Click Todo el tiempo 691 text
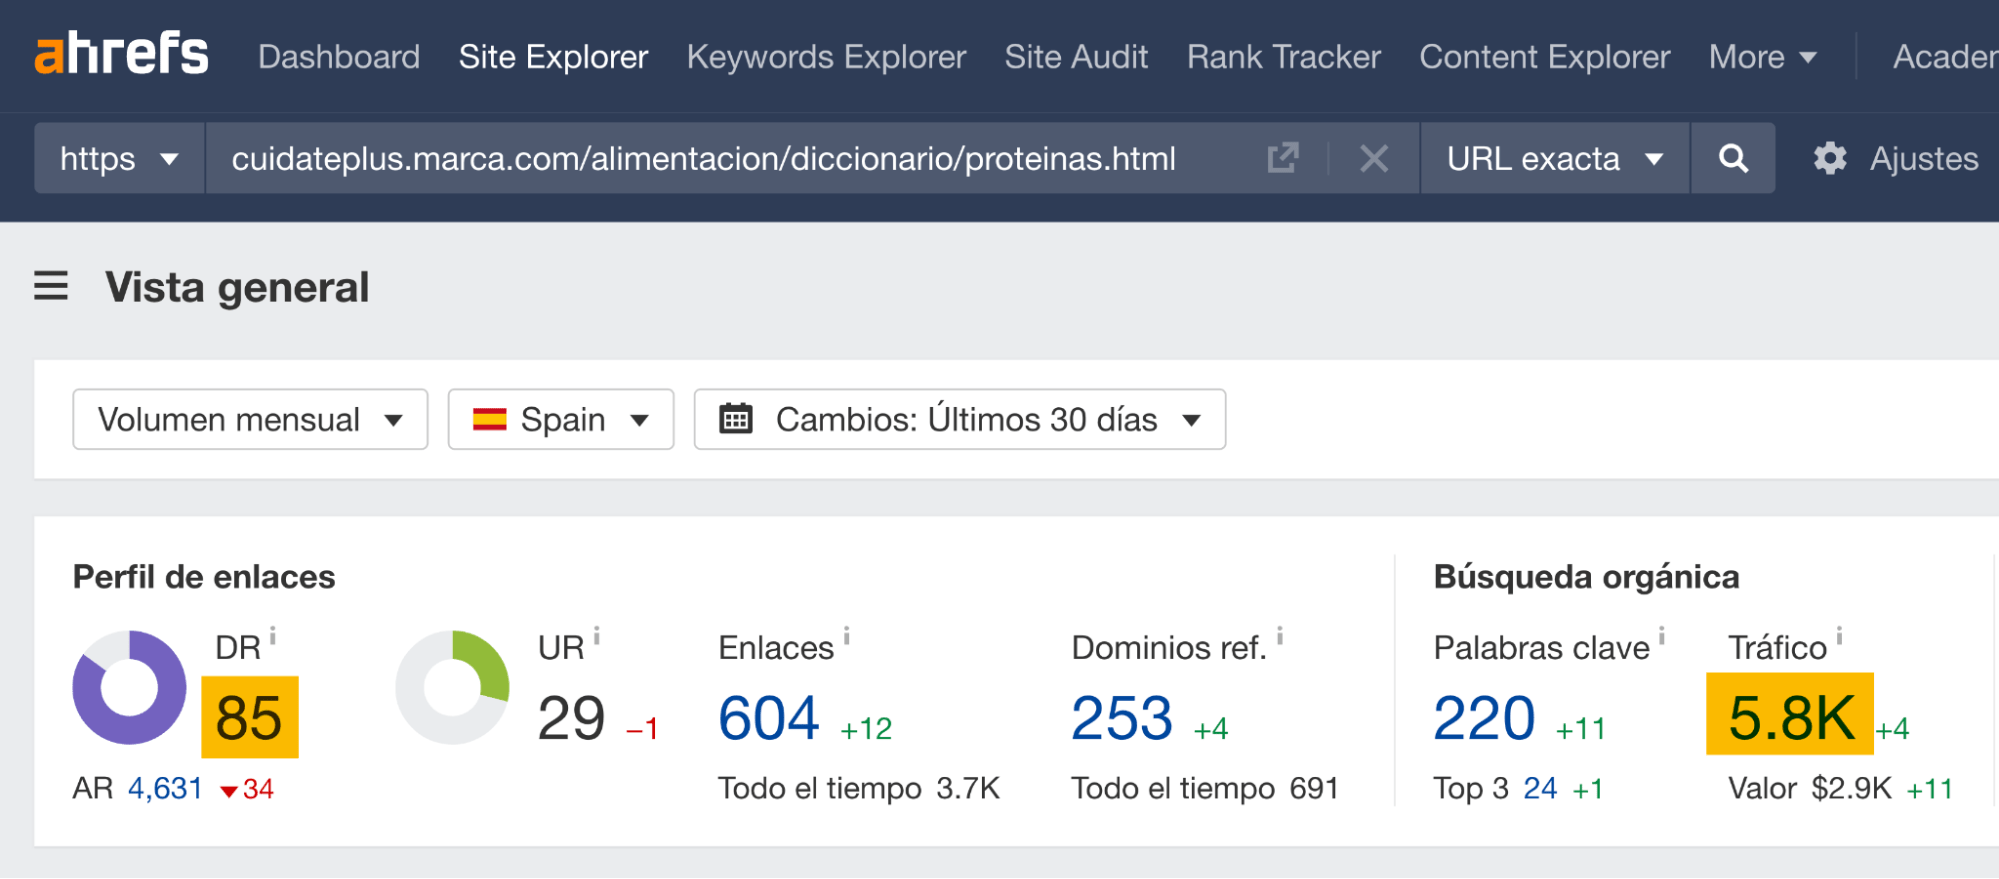The height and width of the screenshot is (879, 1999). (1205, 789)
